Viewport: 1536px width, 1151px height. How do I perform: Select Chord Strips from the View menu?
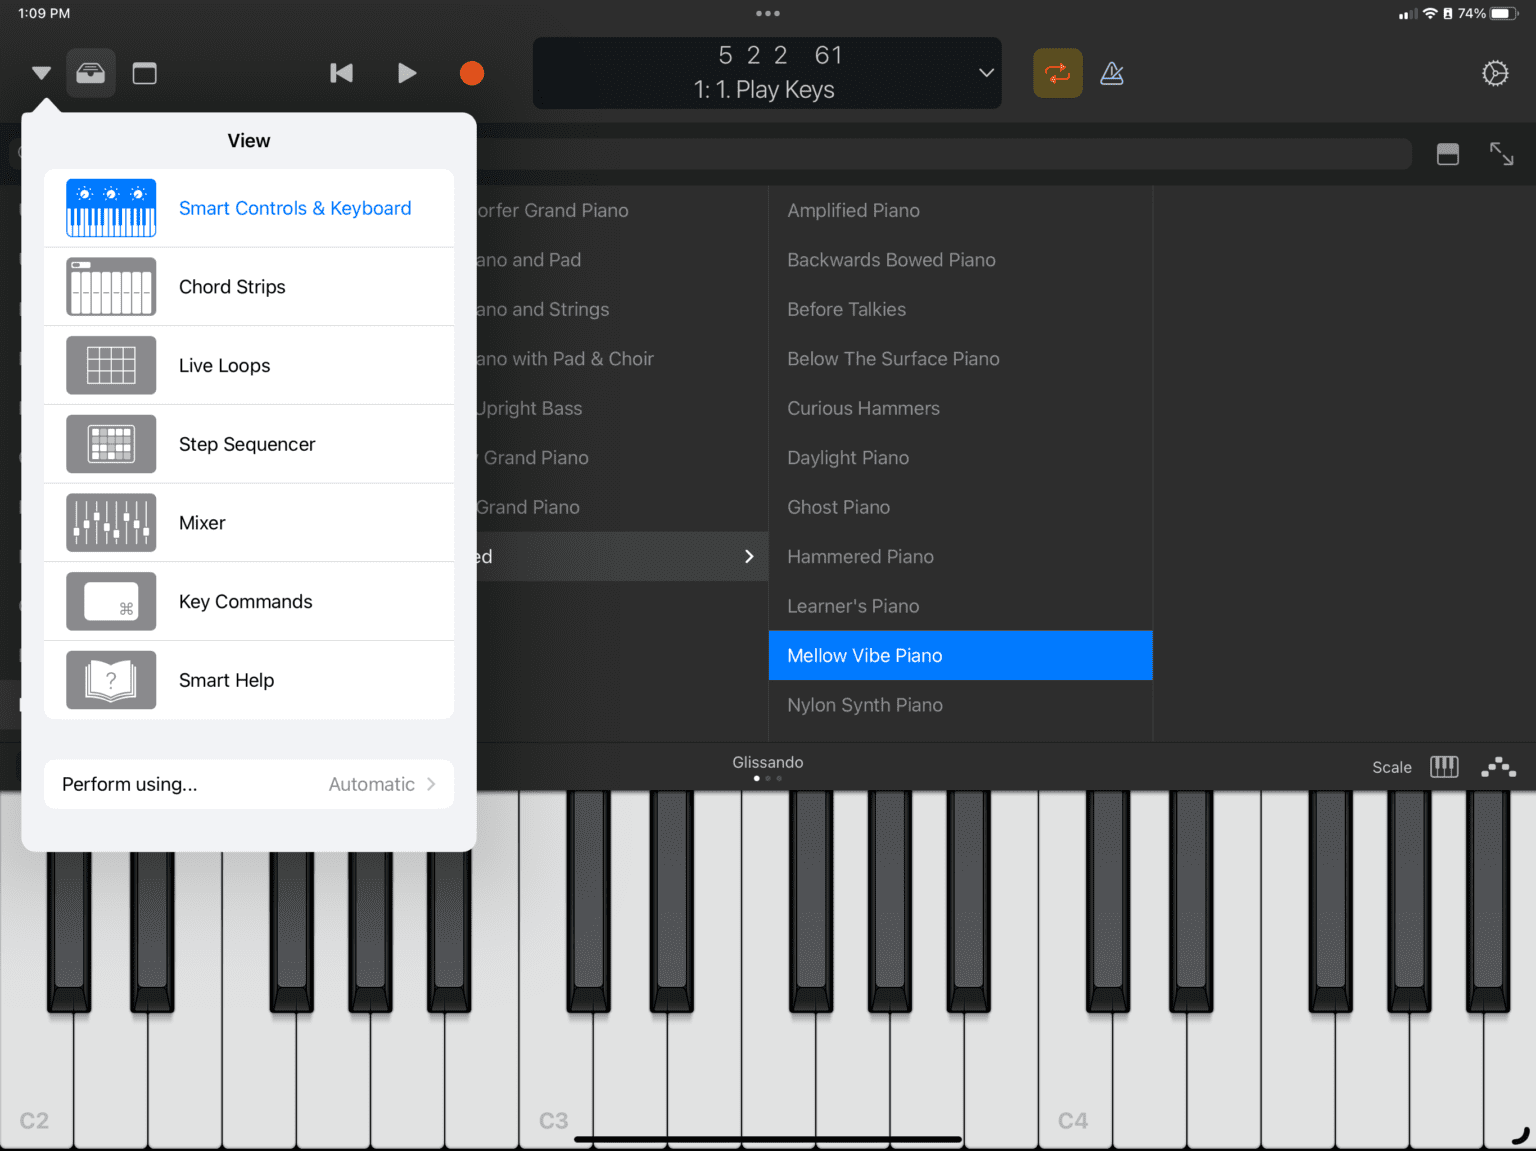pyautogui.click(x=232, y=287)
